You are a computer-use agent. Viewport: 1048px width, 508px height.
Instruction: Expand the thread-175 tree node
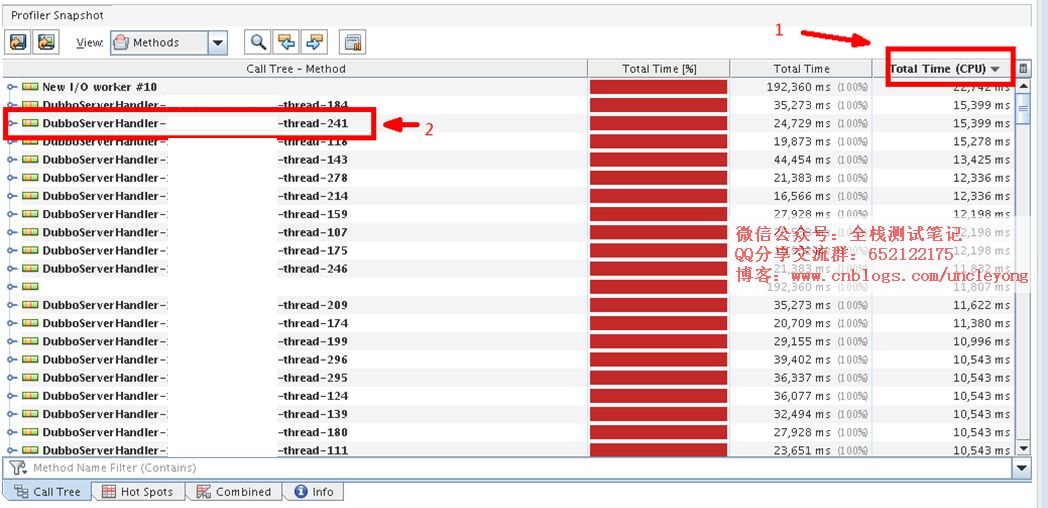coord(11,251)
